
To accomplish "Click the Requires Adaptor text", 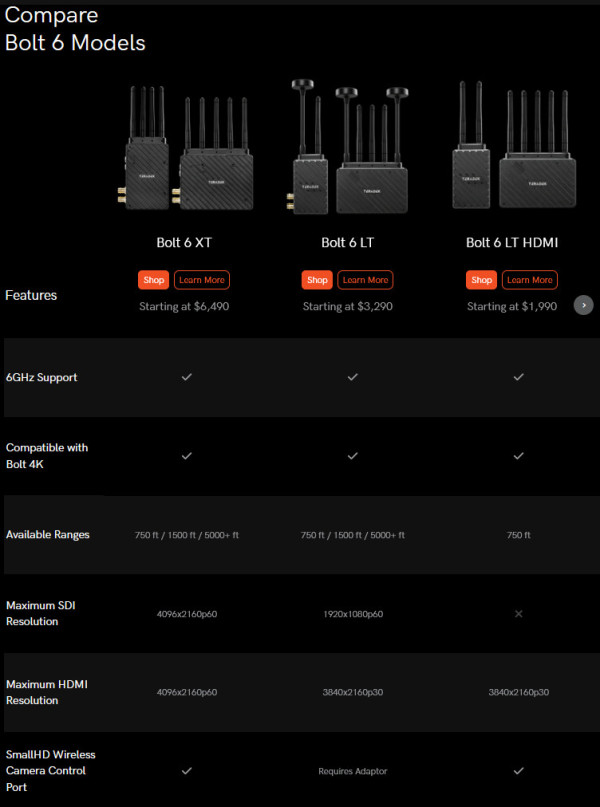I will click(x=352, y=771).
